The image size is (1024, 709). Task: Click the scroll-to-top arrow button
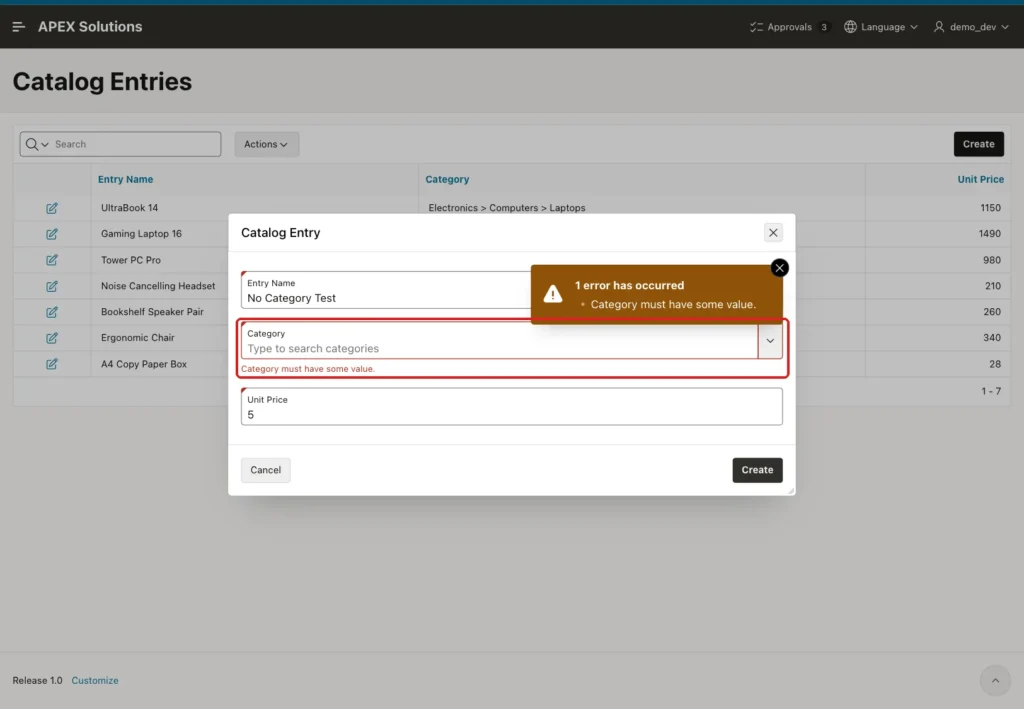coord(995,680)
